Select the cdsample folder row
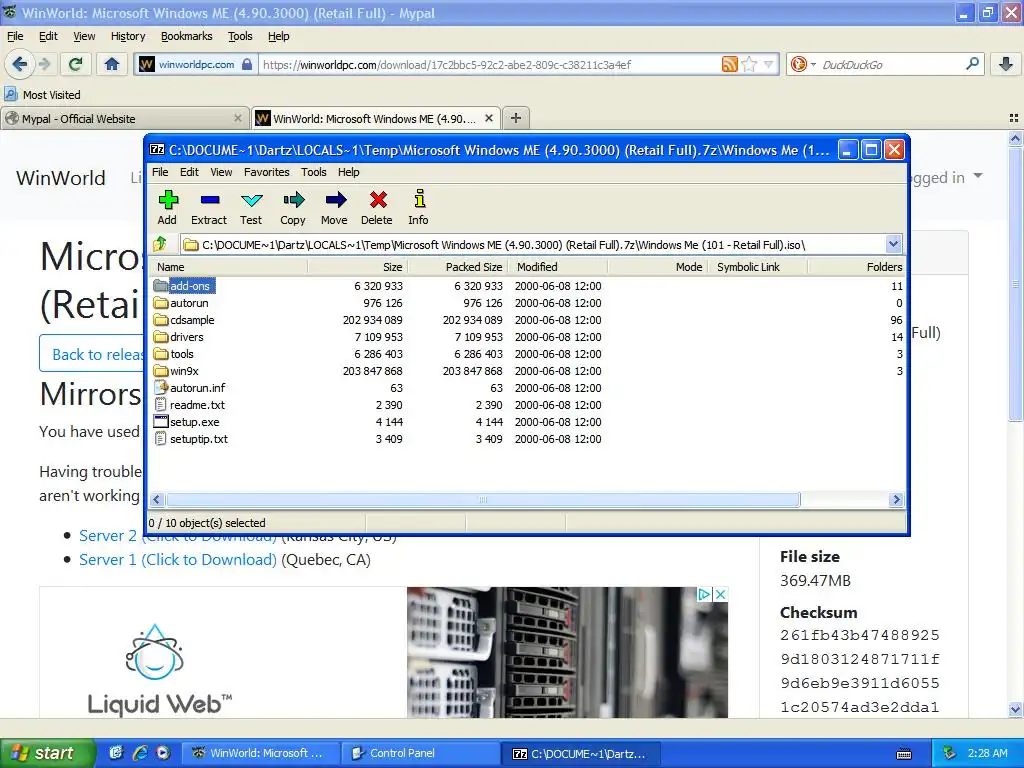Screen dimensions: 1024x768 click(526, 320)
